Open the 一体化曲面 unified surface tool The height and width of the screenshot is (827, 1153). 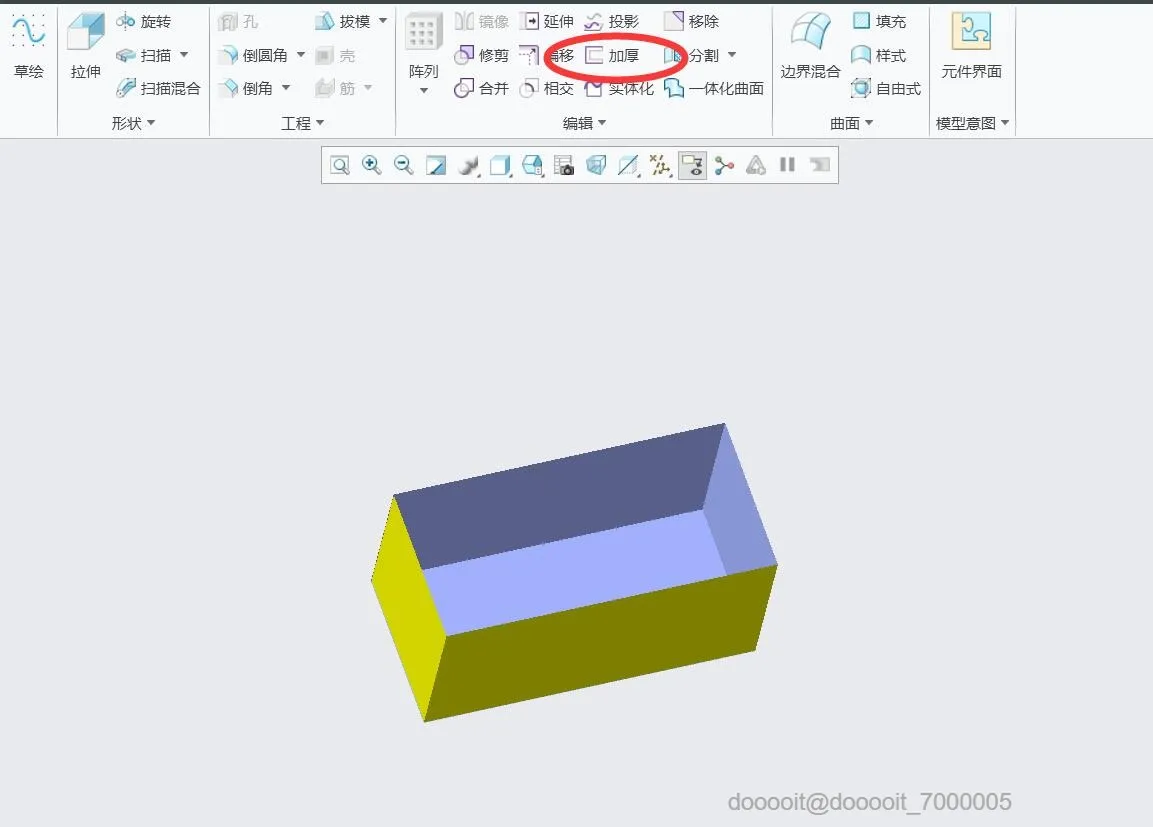714,88
